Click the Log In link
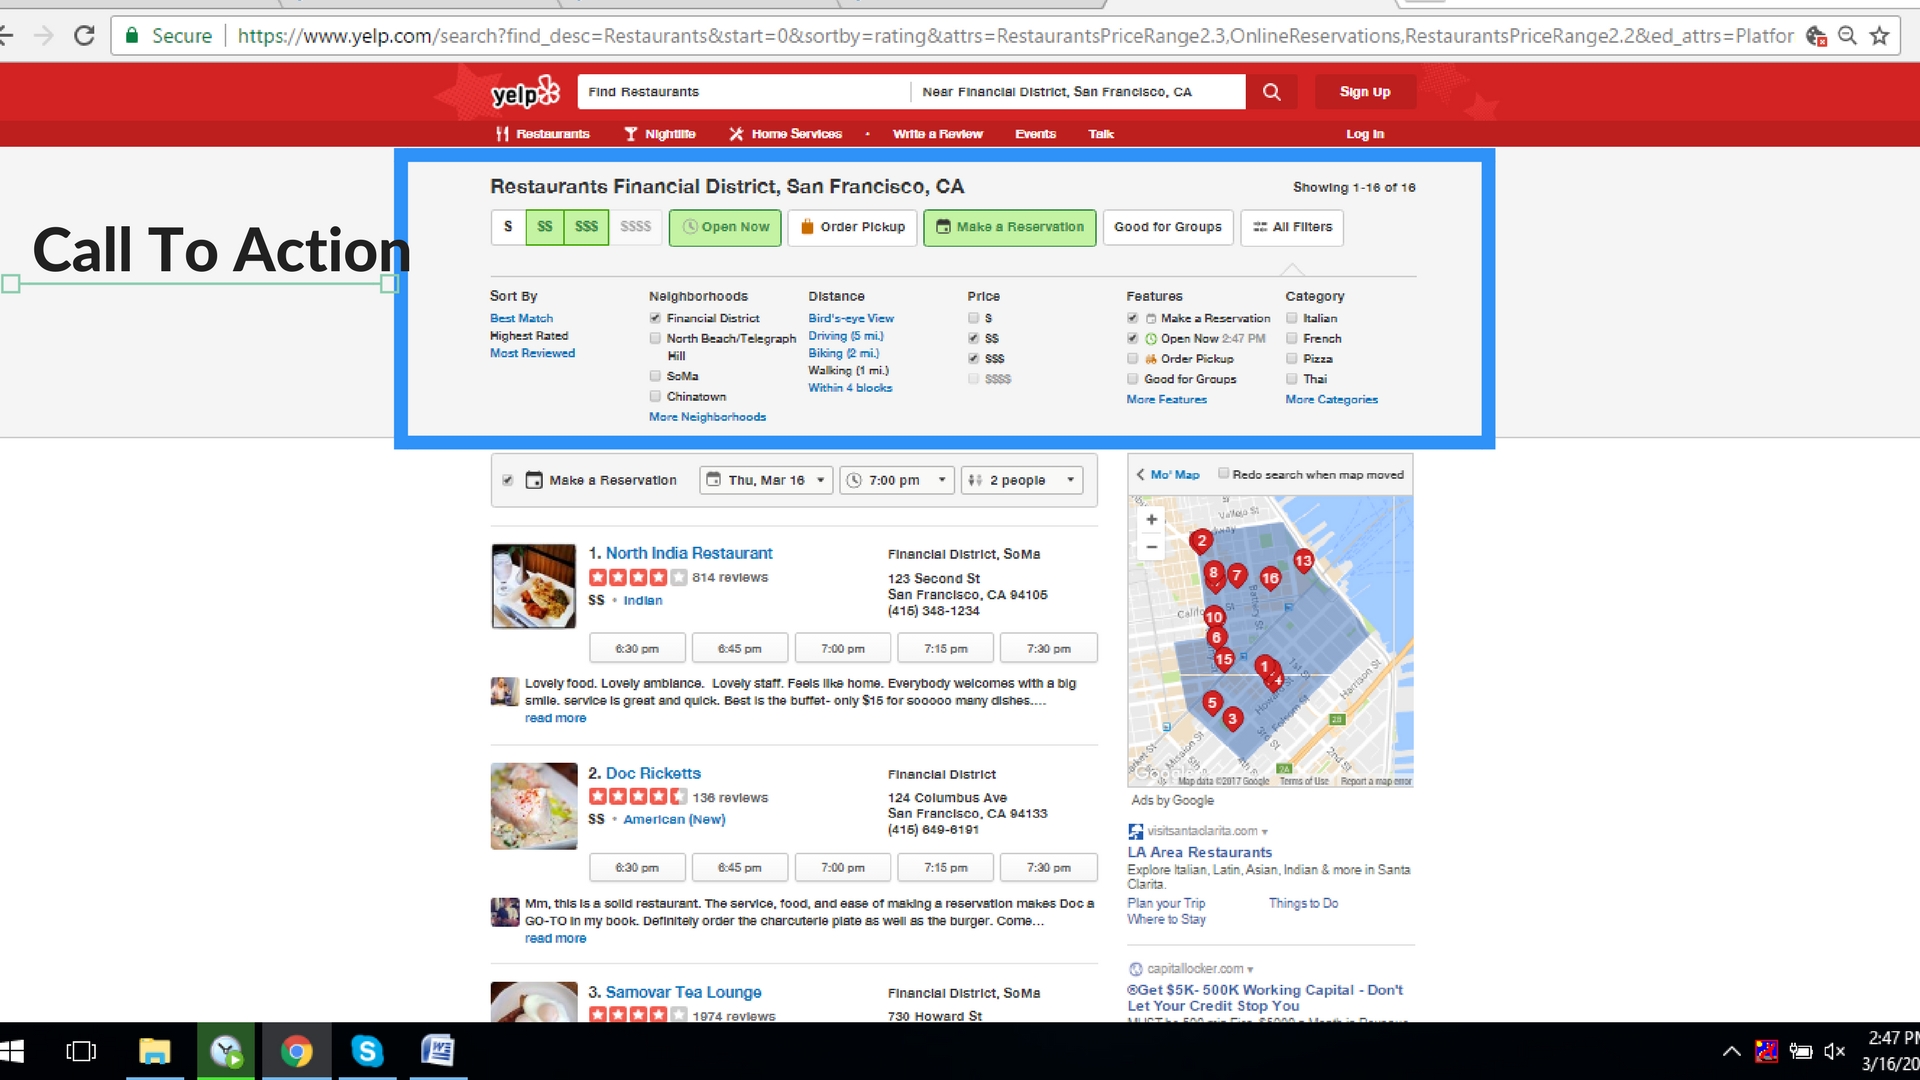This screenshot has width=1920, height=1080. pos(1365,134)
